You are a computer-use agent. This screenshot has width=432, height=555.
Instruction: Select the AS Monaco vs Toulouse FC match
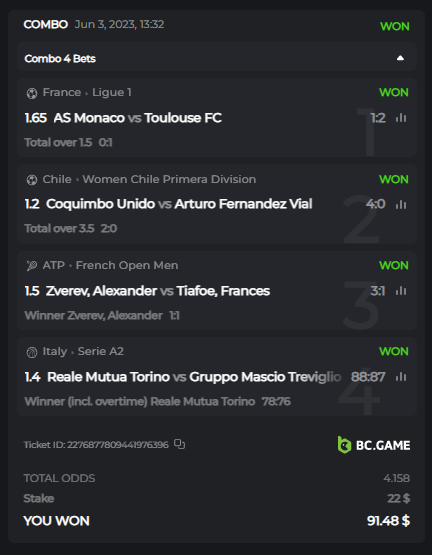137,118
